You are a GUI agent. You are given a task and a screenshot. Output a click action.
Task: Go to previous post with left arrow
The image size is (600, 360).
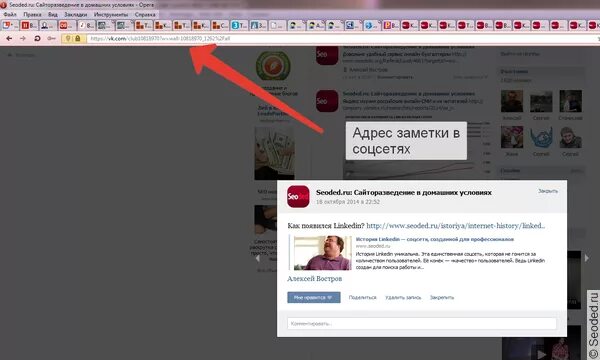click(x=258, y=258)
